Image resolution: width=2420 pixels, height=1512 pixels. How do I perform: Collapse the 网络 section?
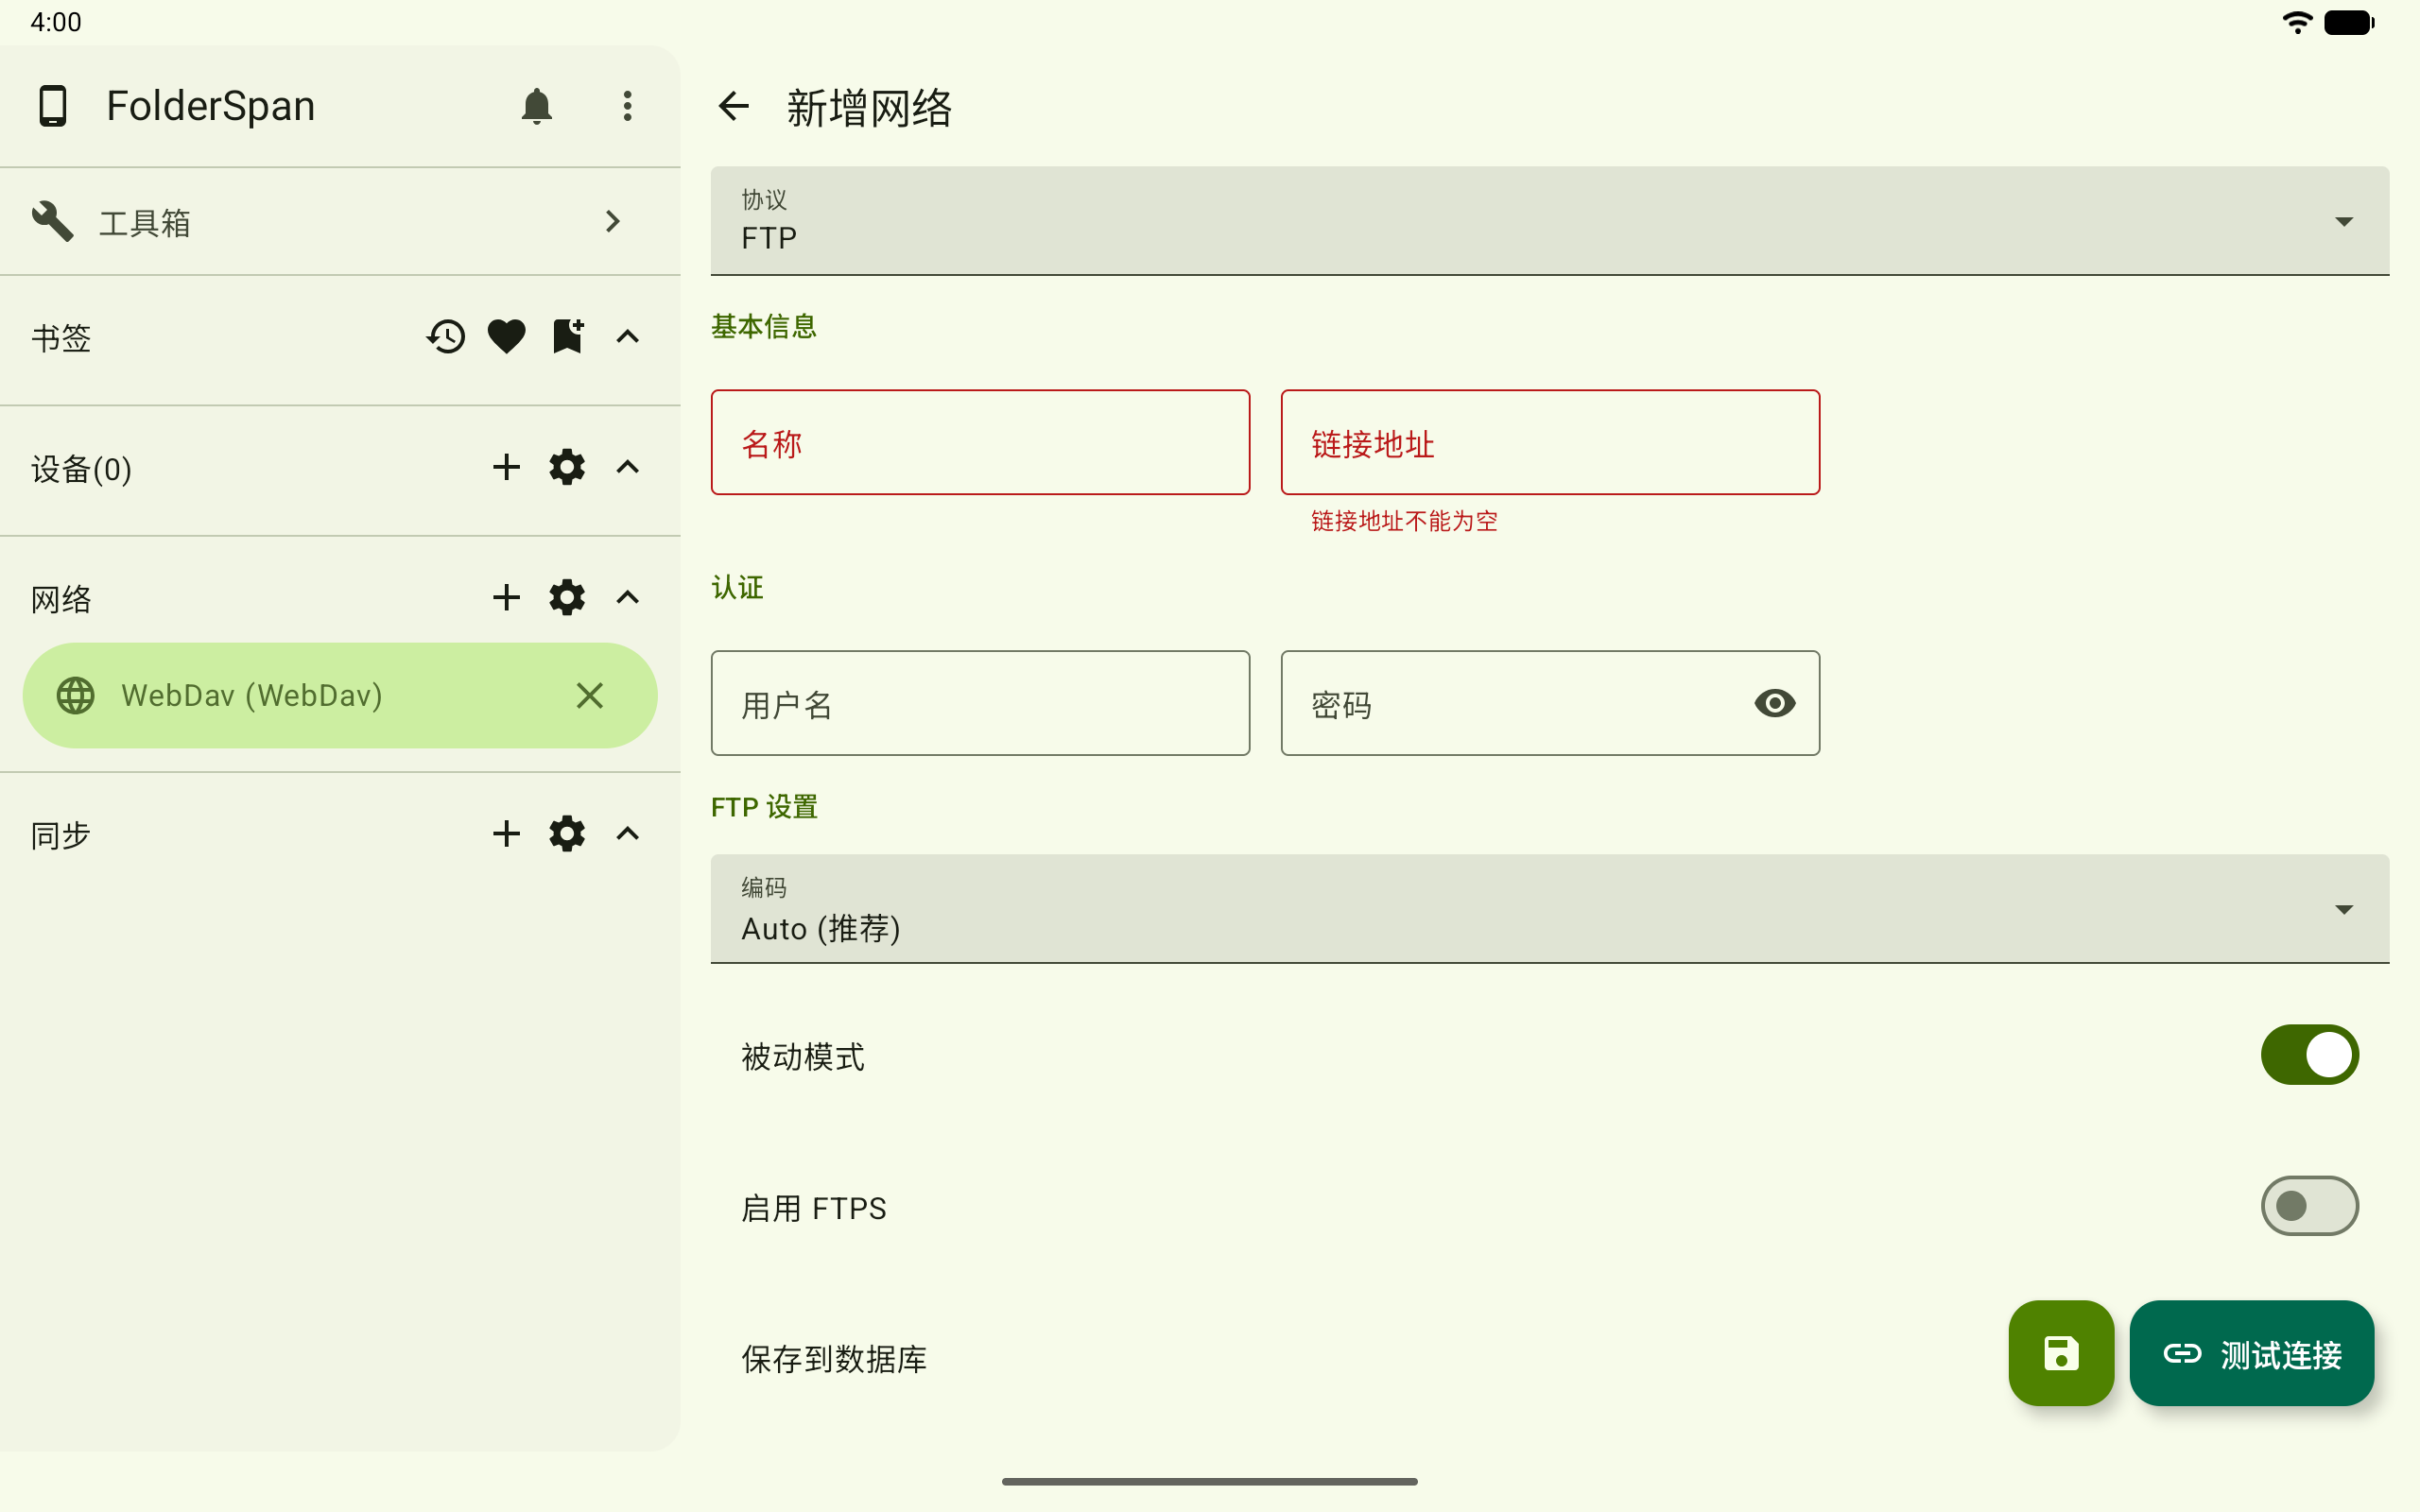point(627,597)
